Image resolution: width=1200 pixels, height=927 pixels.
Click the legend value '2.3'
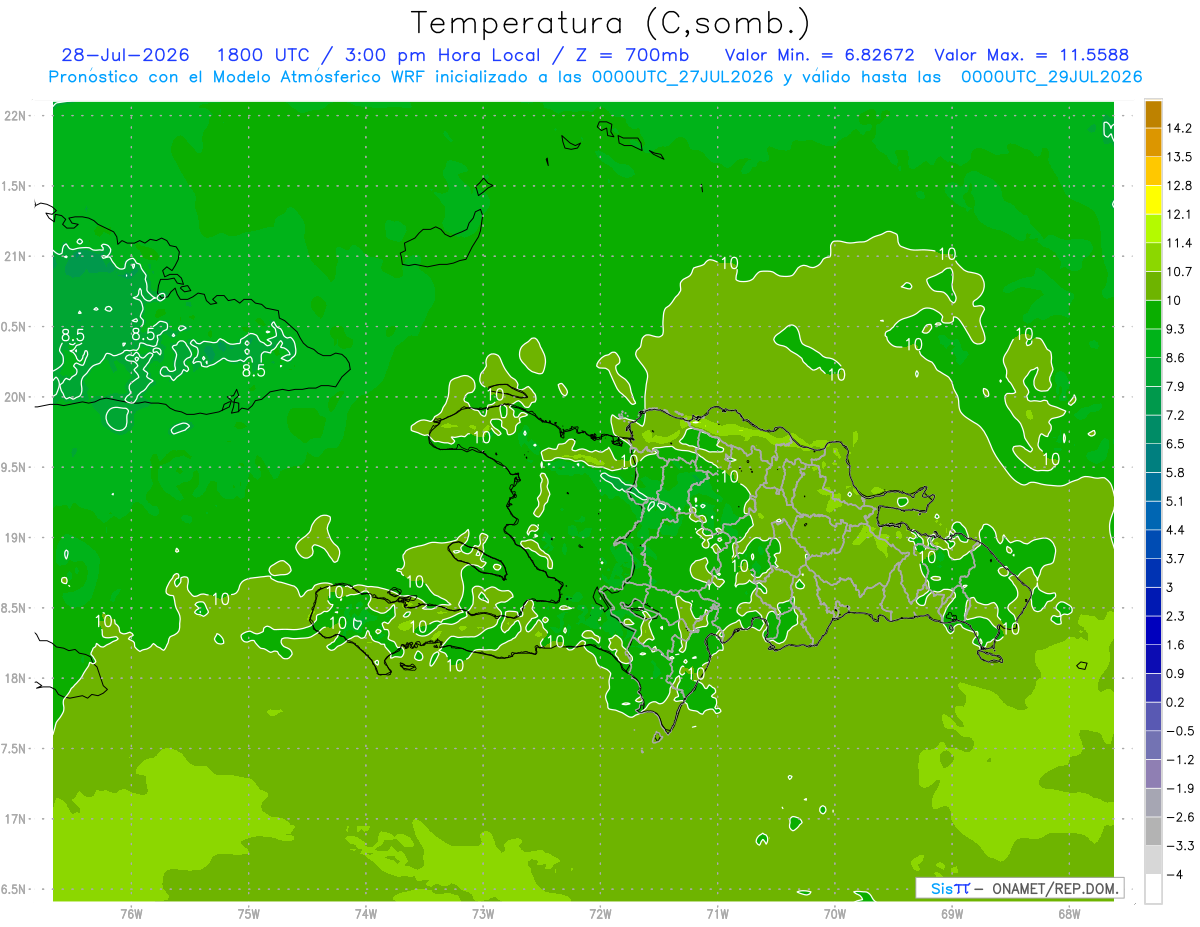coord(1176,616)
